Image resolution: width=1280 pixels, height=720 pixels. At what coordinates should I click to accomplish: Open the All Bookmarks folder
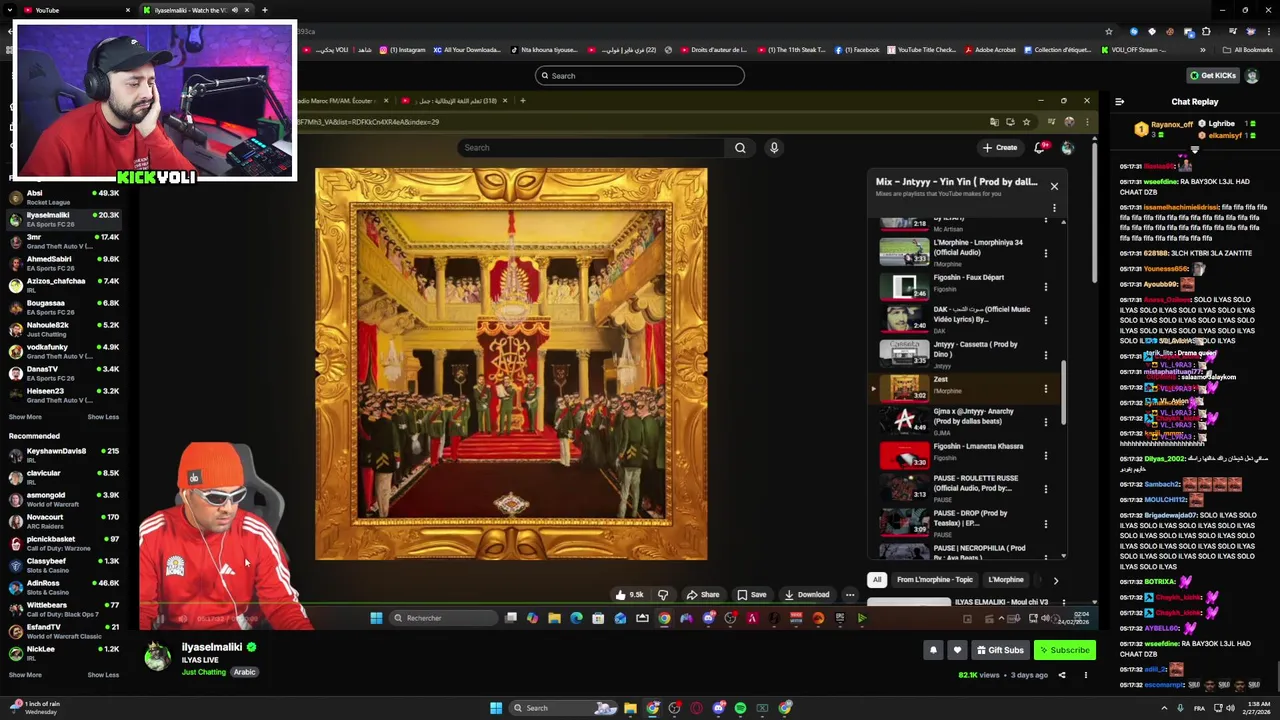click(1247, 50)
